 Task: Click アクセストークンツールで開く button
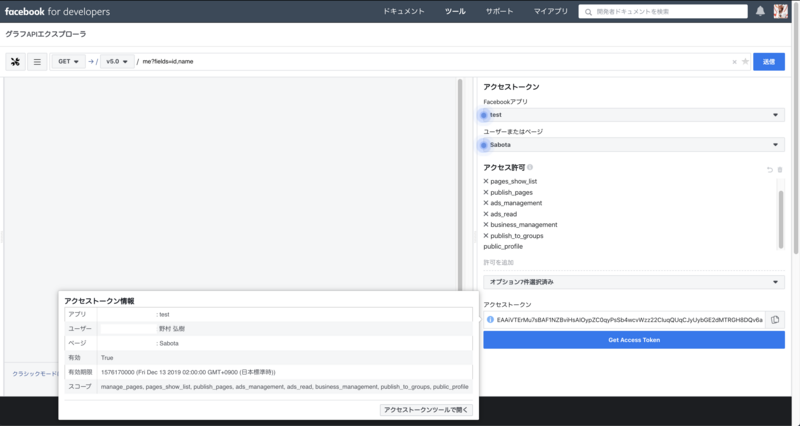426,410
